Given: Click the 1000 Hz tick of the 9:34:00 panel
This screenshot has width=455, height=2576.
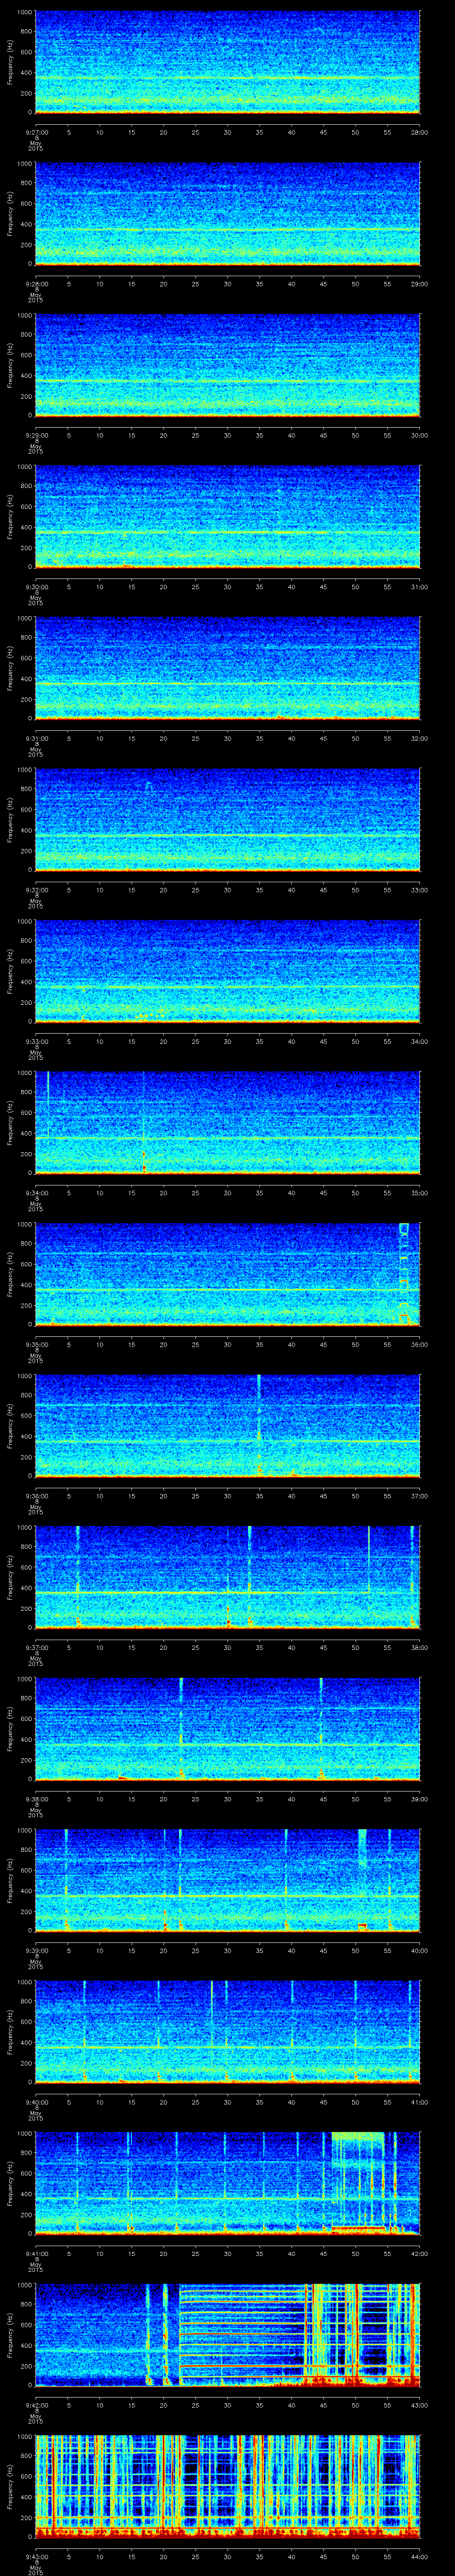Looking at the screenshot, I should (24, 1072).
